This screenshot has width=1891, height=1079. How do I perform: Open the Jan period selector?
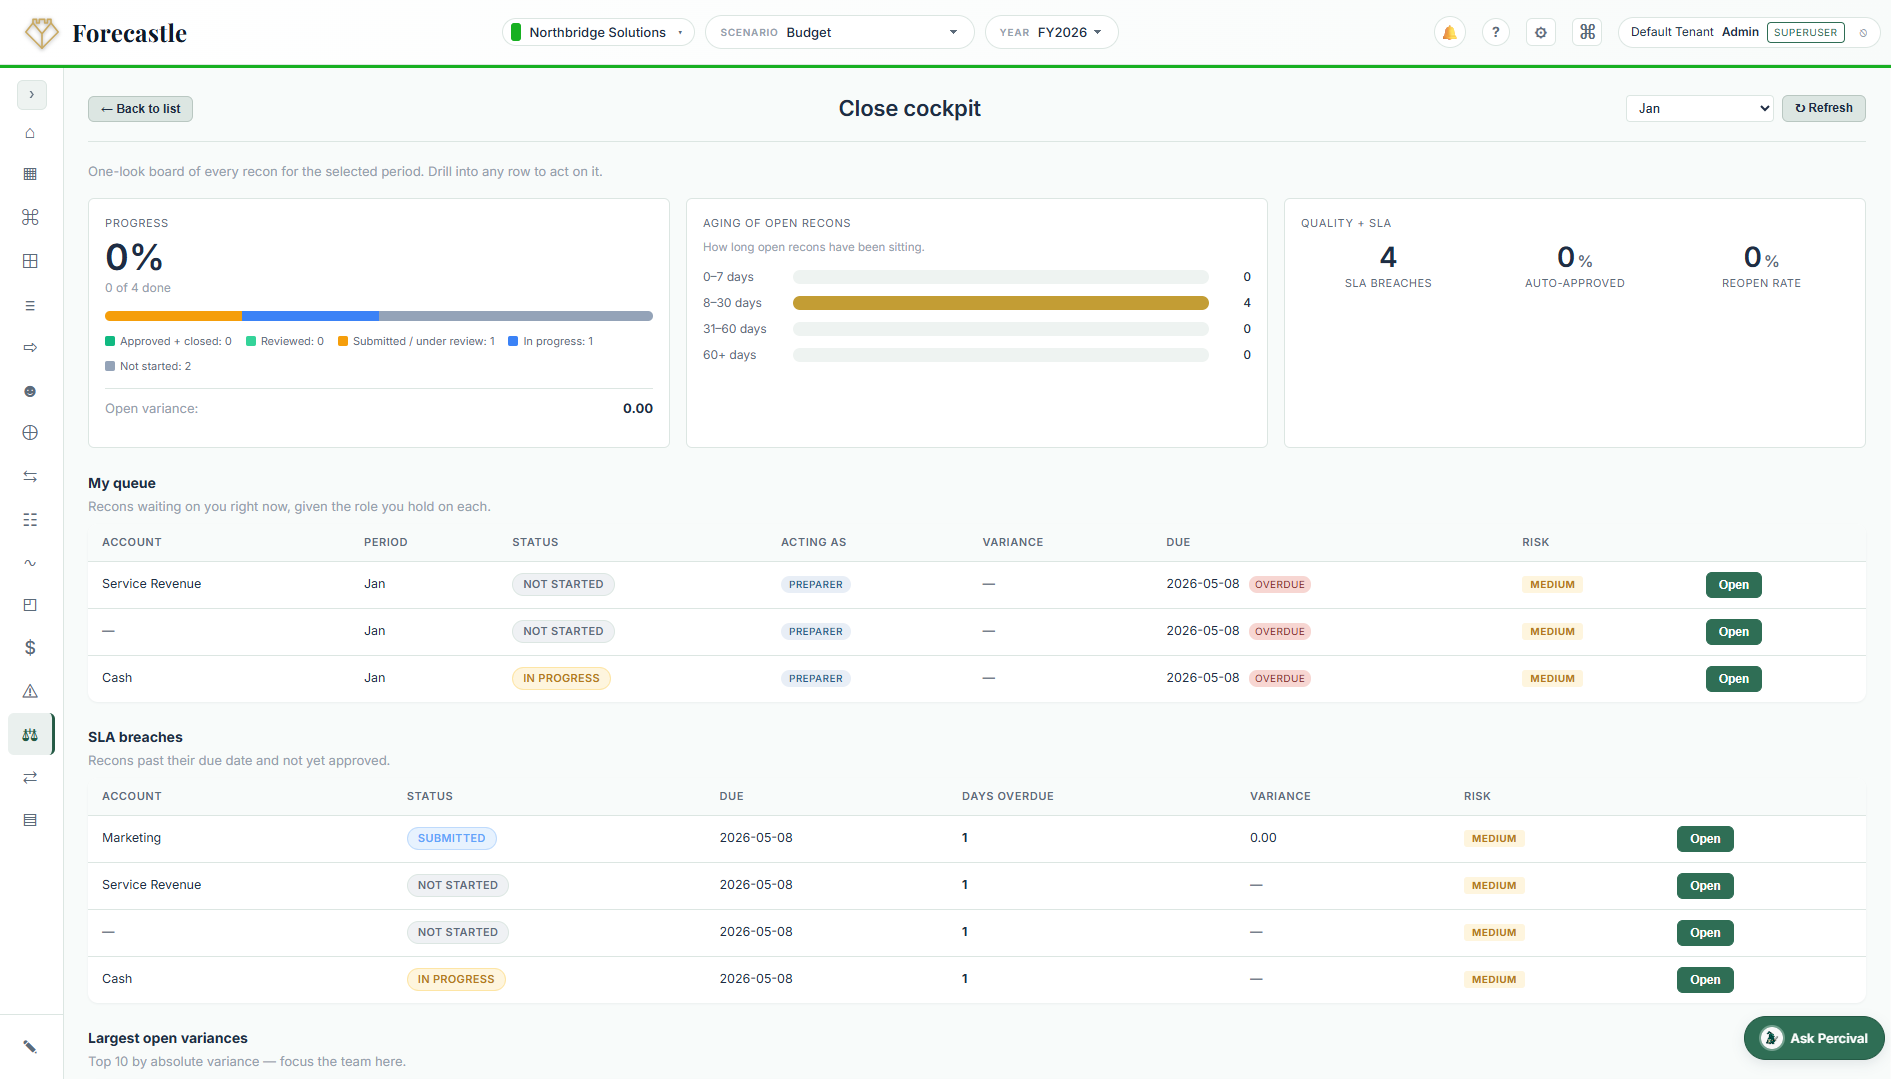point(1700,108)
